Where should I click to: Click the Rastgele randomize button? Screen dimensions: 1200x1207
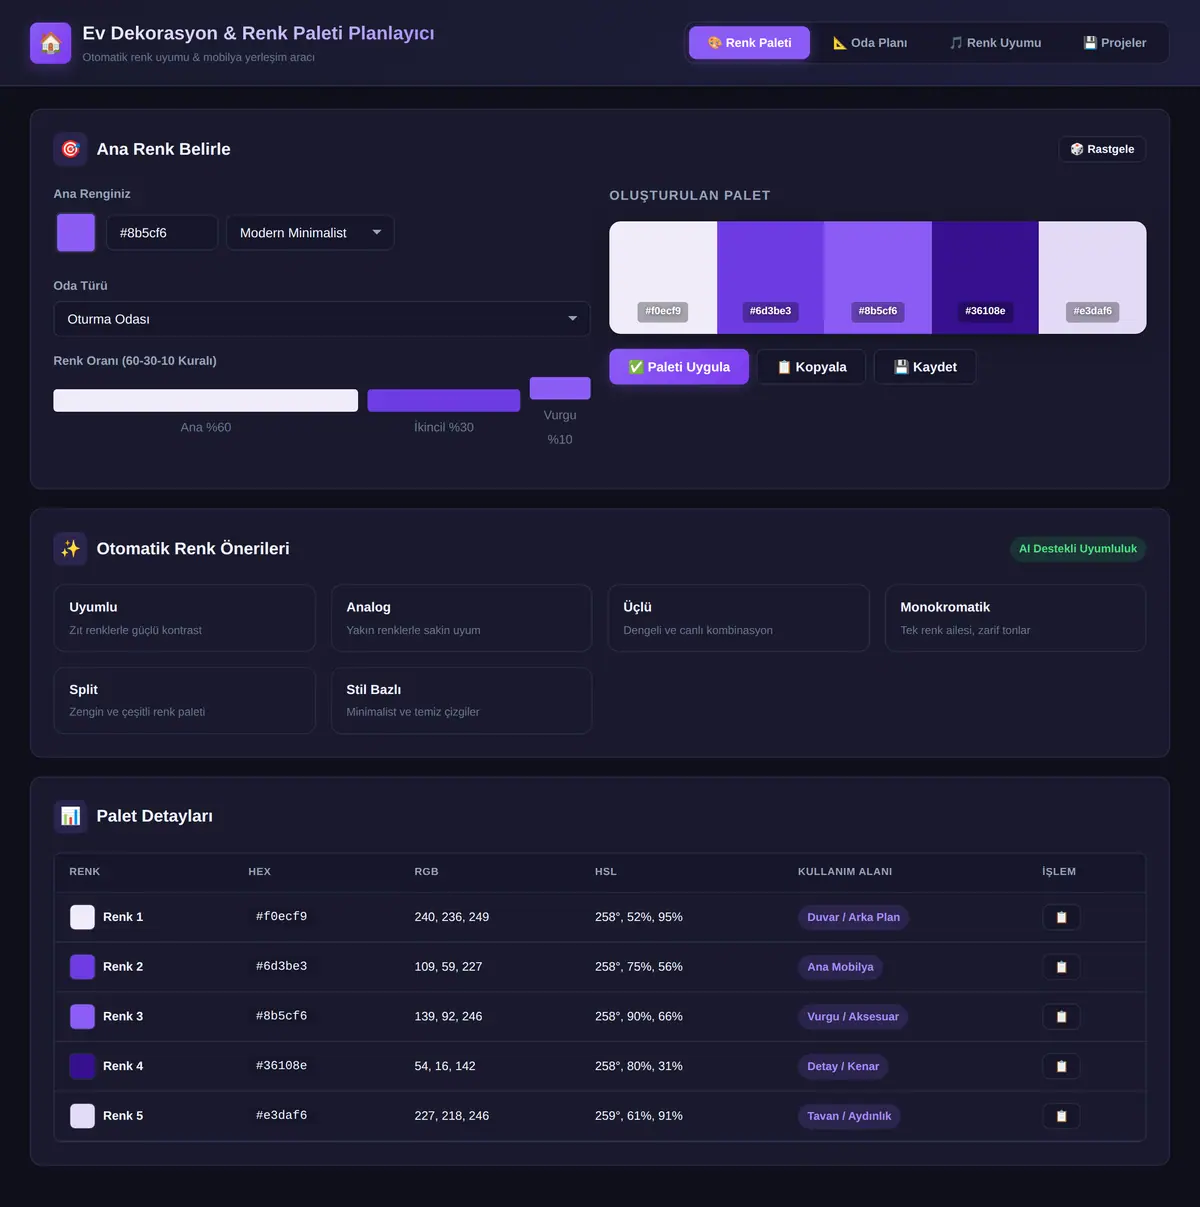(x=1102, y=149)
